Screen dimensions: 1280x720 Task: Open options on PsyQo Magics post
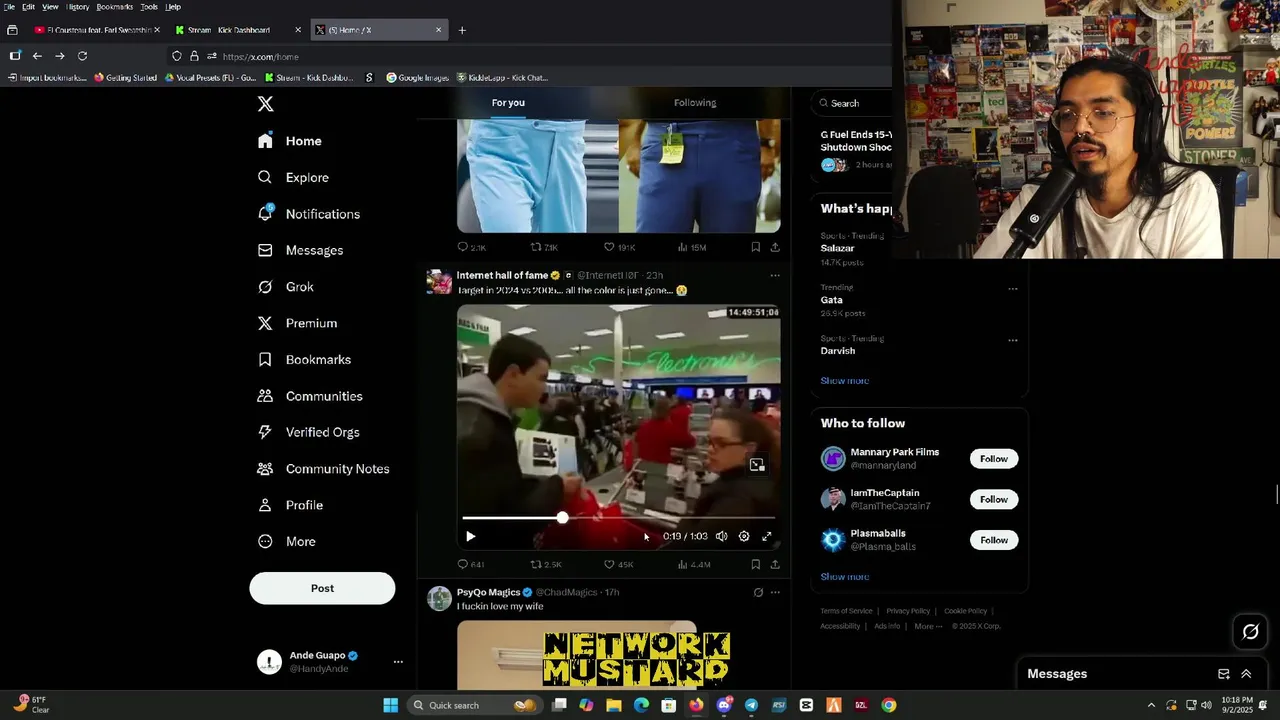pos(775,592)
